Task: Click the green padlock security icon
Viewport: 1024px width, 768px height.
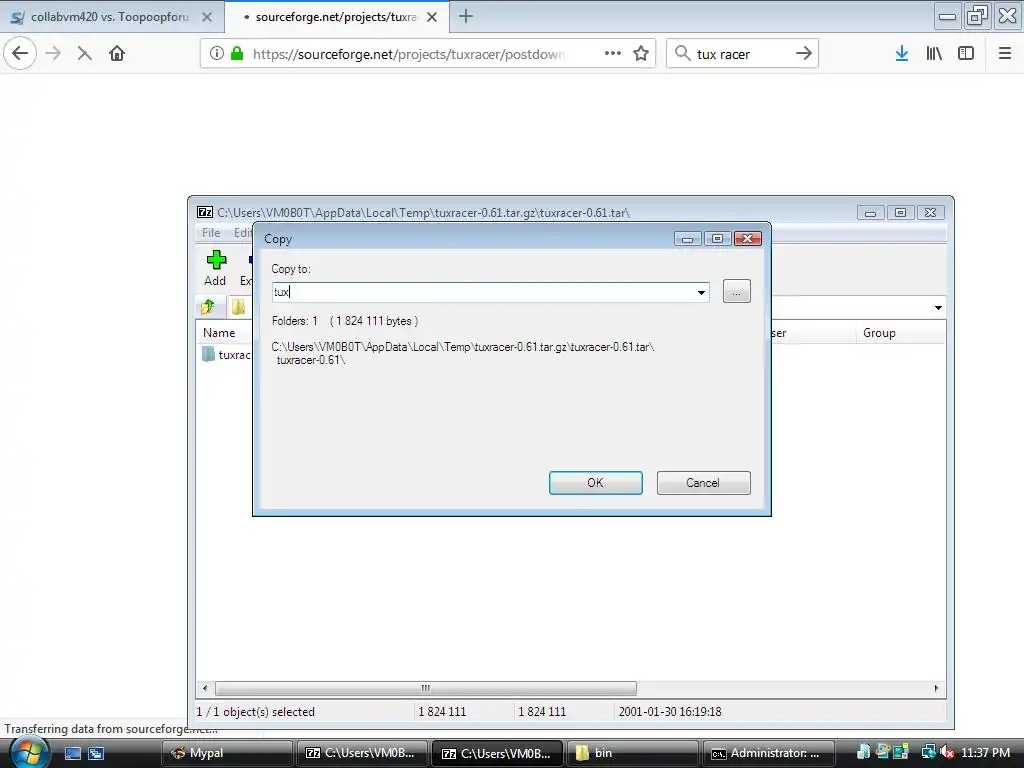Action: (237, 54)
